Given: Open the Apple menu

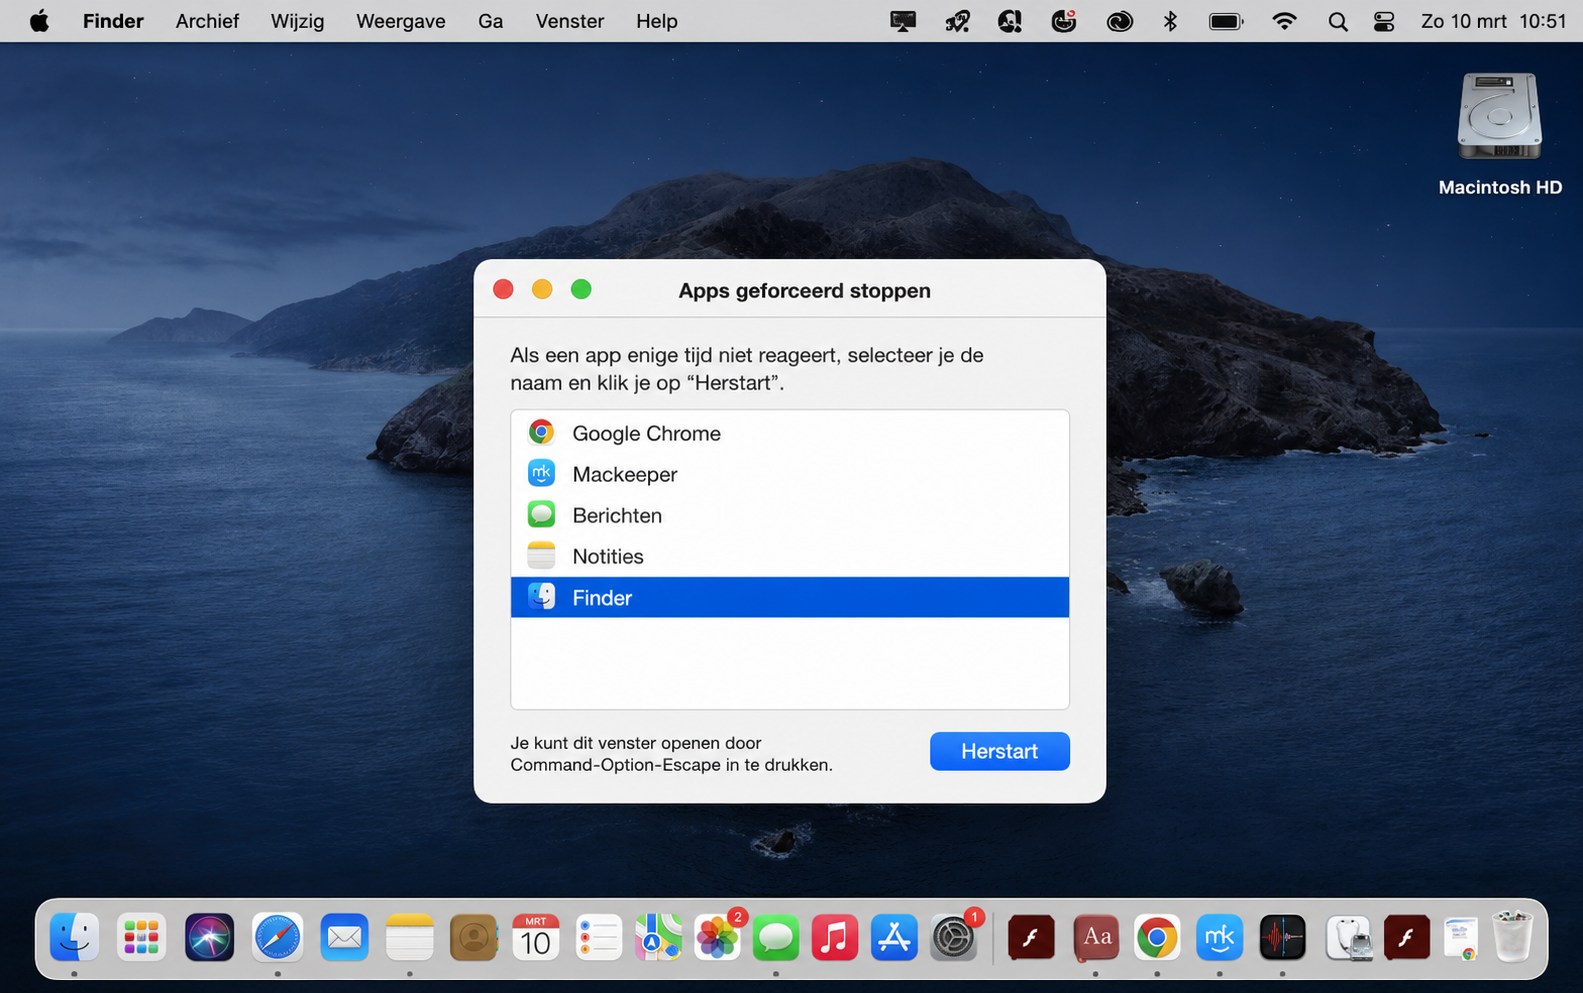Looking at the screenshot, I should [x=39, y=21].
